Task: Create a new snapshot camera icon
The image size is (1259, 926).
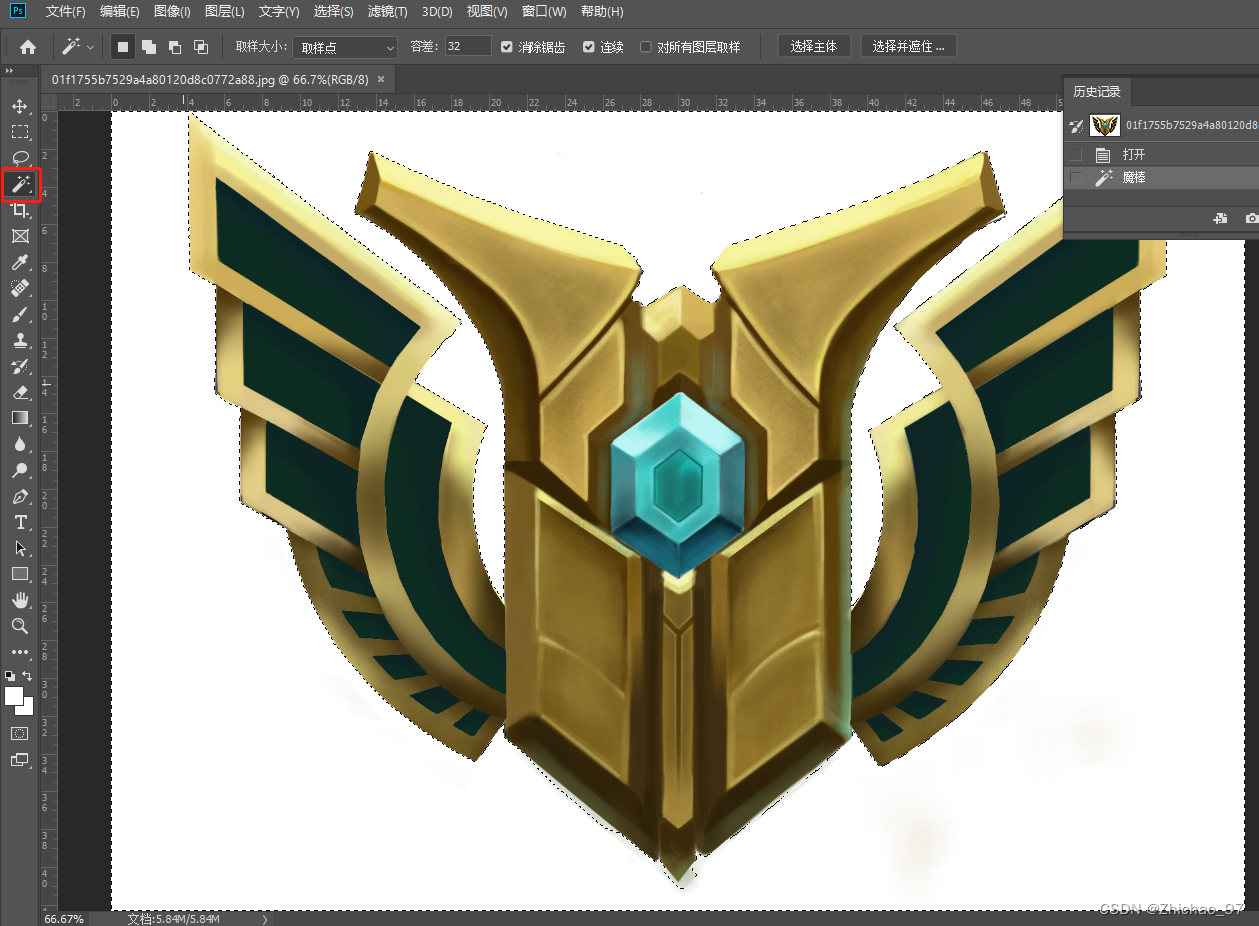Action: (1250, 218)
